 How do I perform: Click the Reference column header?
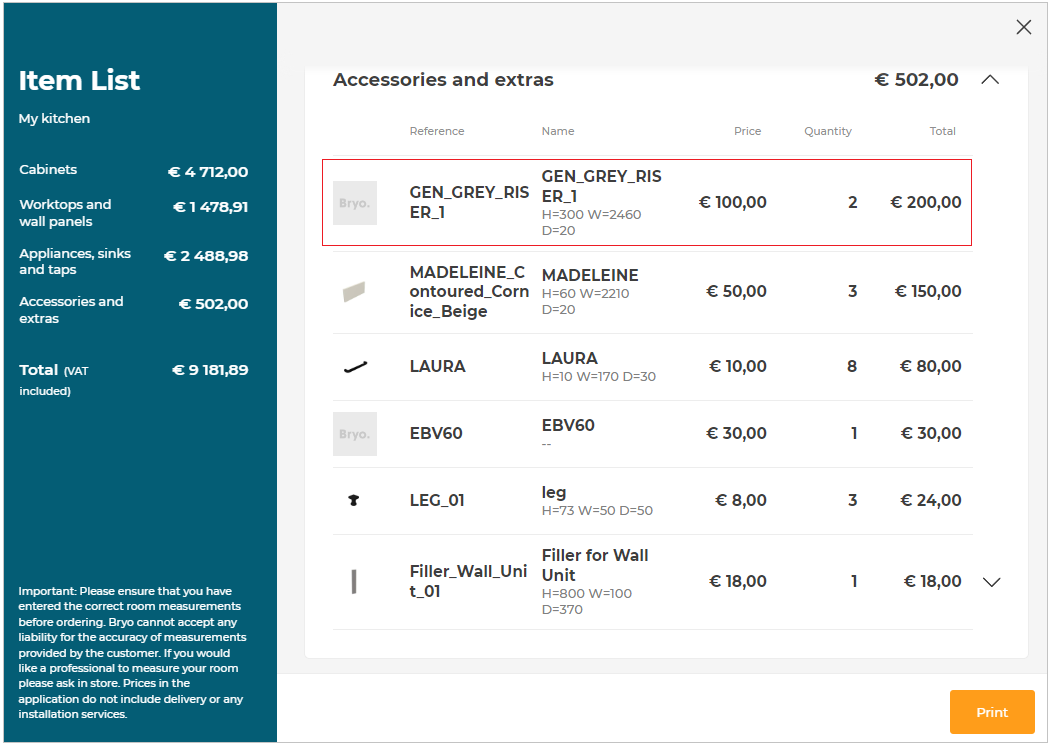tap(437, 131)
